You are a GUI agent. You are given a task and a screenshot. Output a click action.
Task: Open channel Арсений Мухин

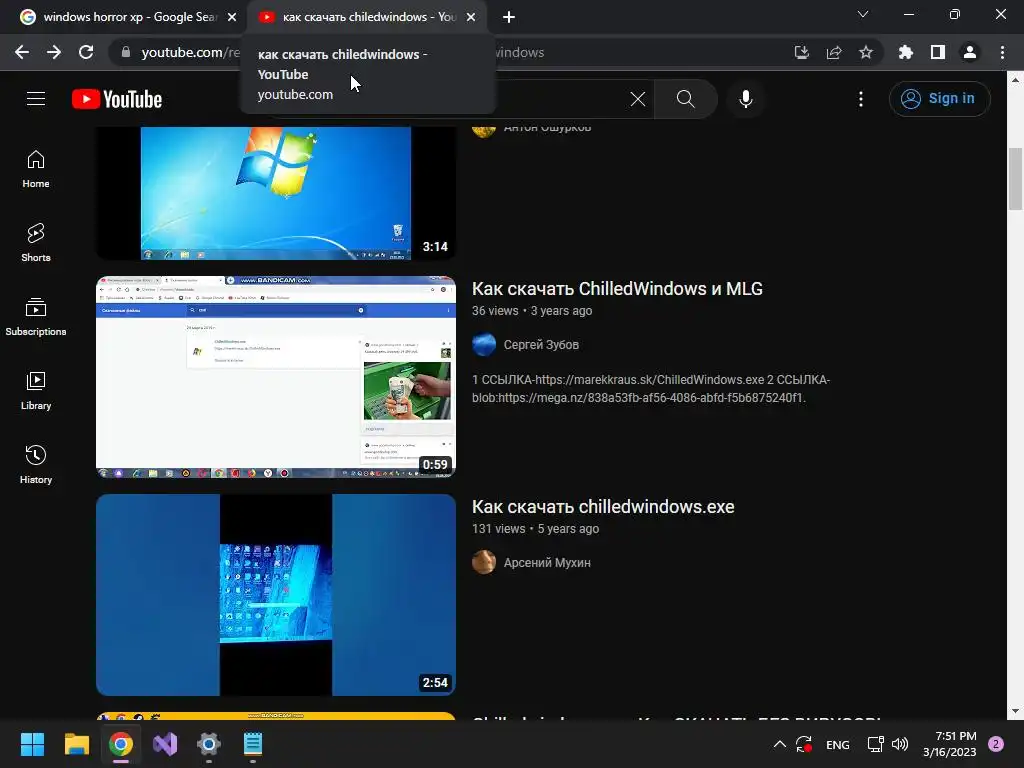[x=547, y=562]
